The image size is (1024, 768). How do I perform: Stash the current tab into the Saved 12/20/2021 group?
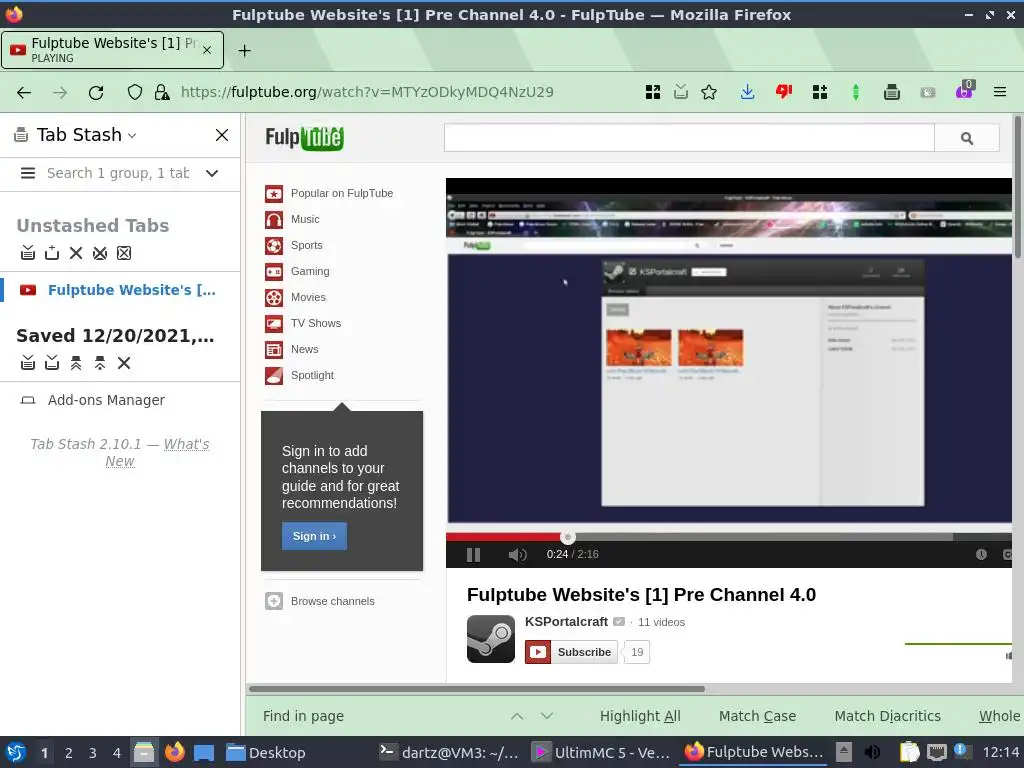point(52,363)
